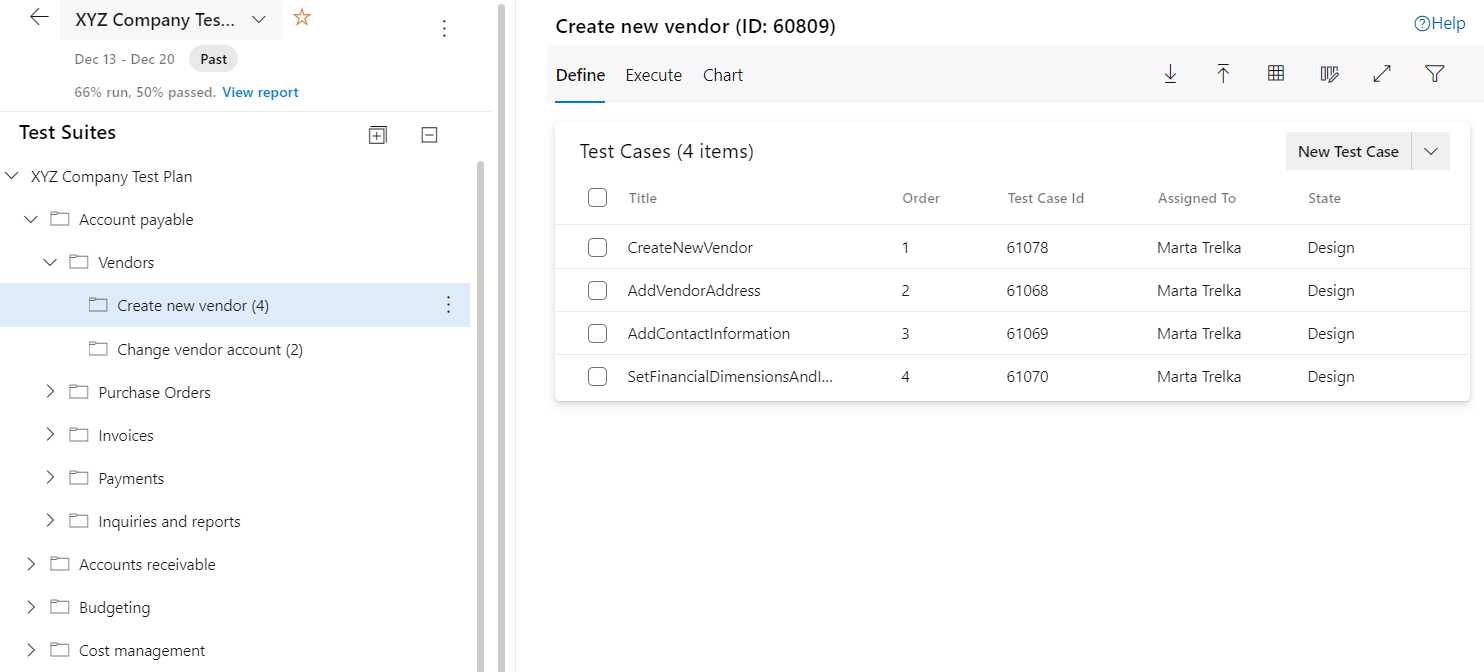Open the AddContactInformation test case title

709,334
